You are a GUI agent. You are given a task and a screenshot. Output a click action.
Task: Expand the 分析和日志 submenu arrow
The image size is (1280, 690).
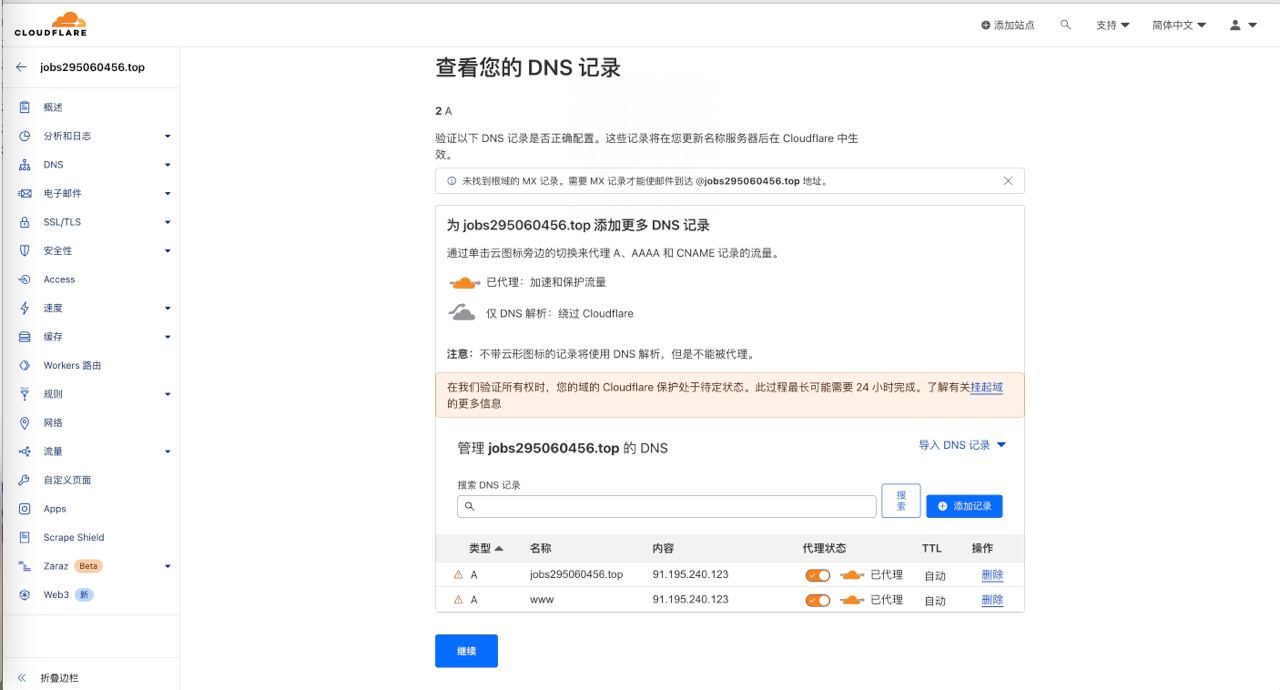click(x=168, y=136)
